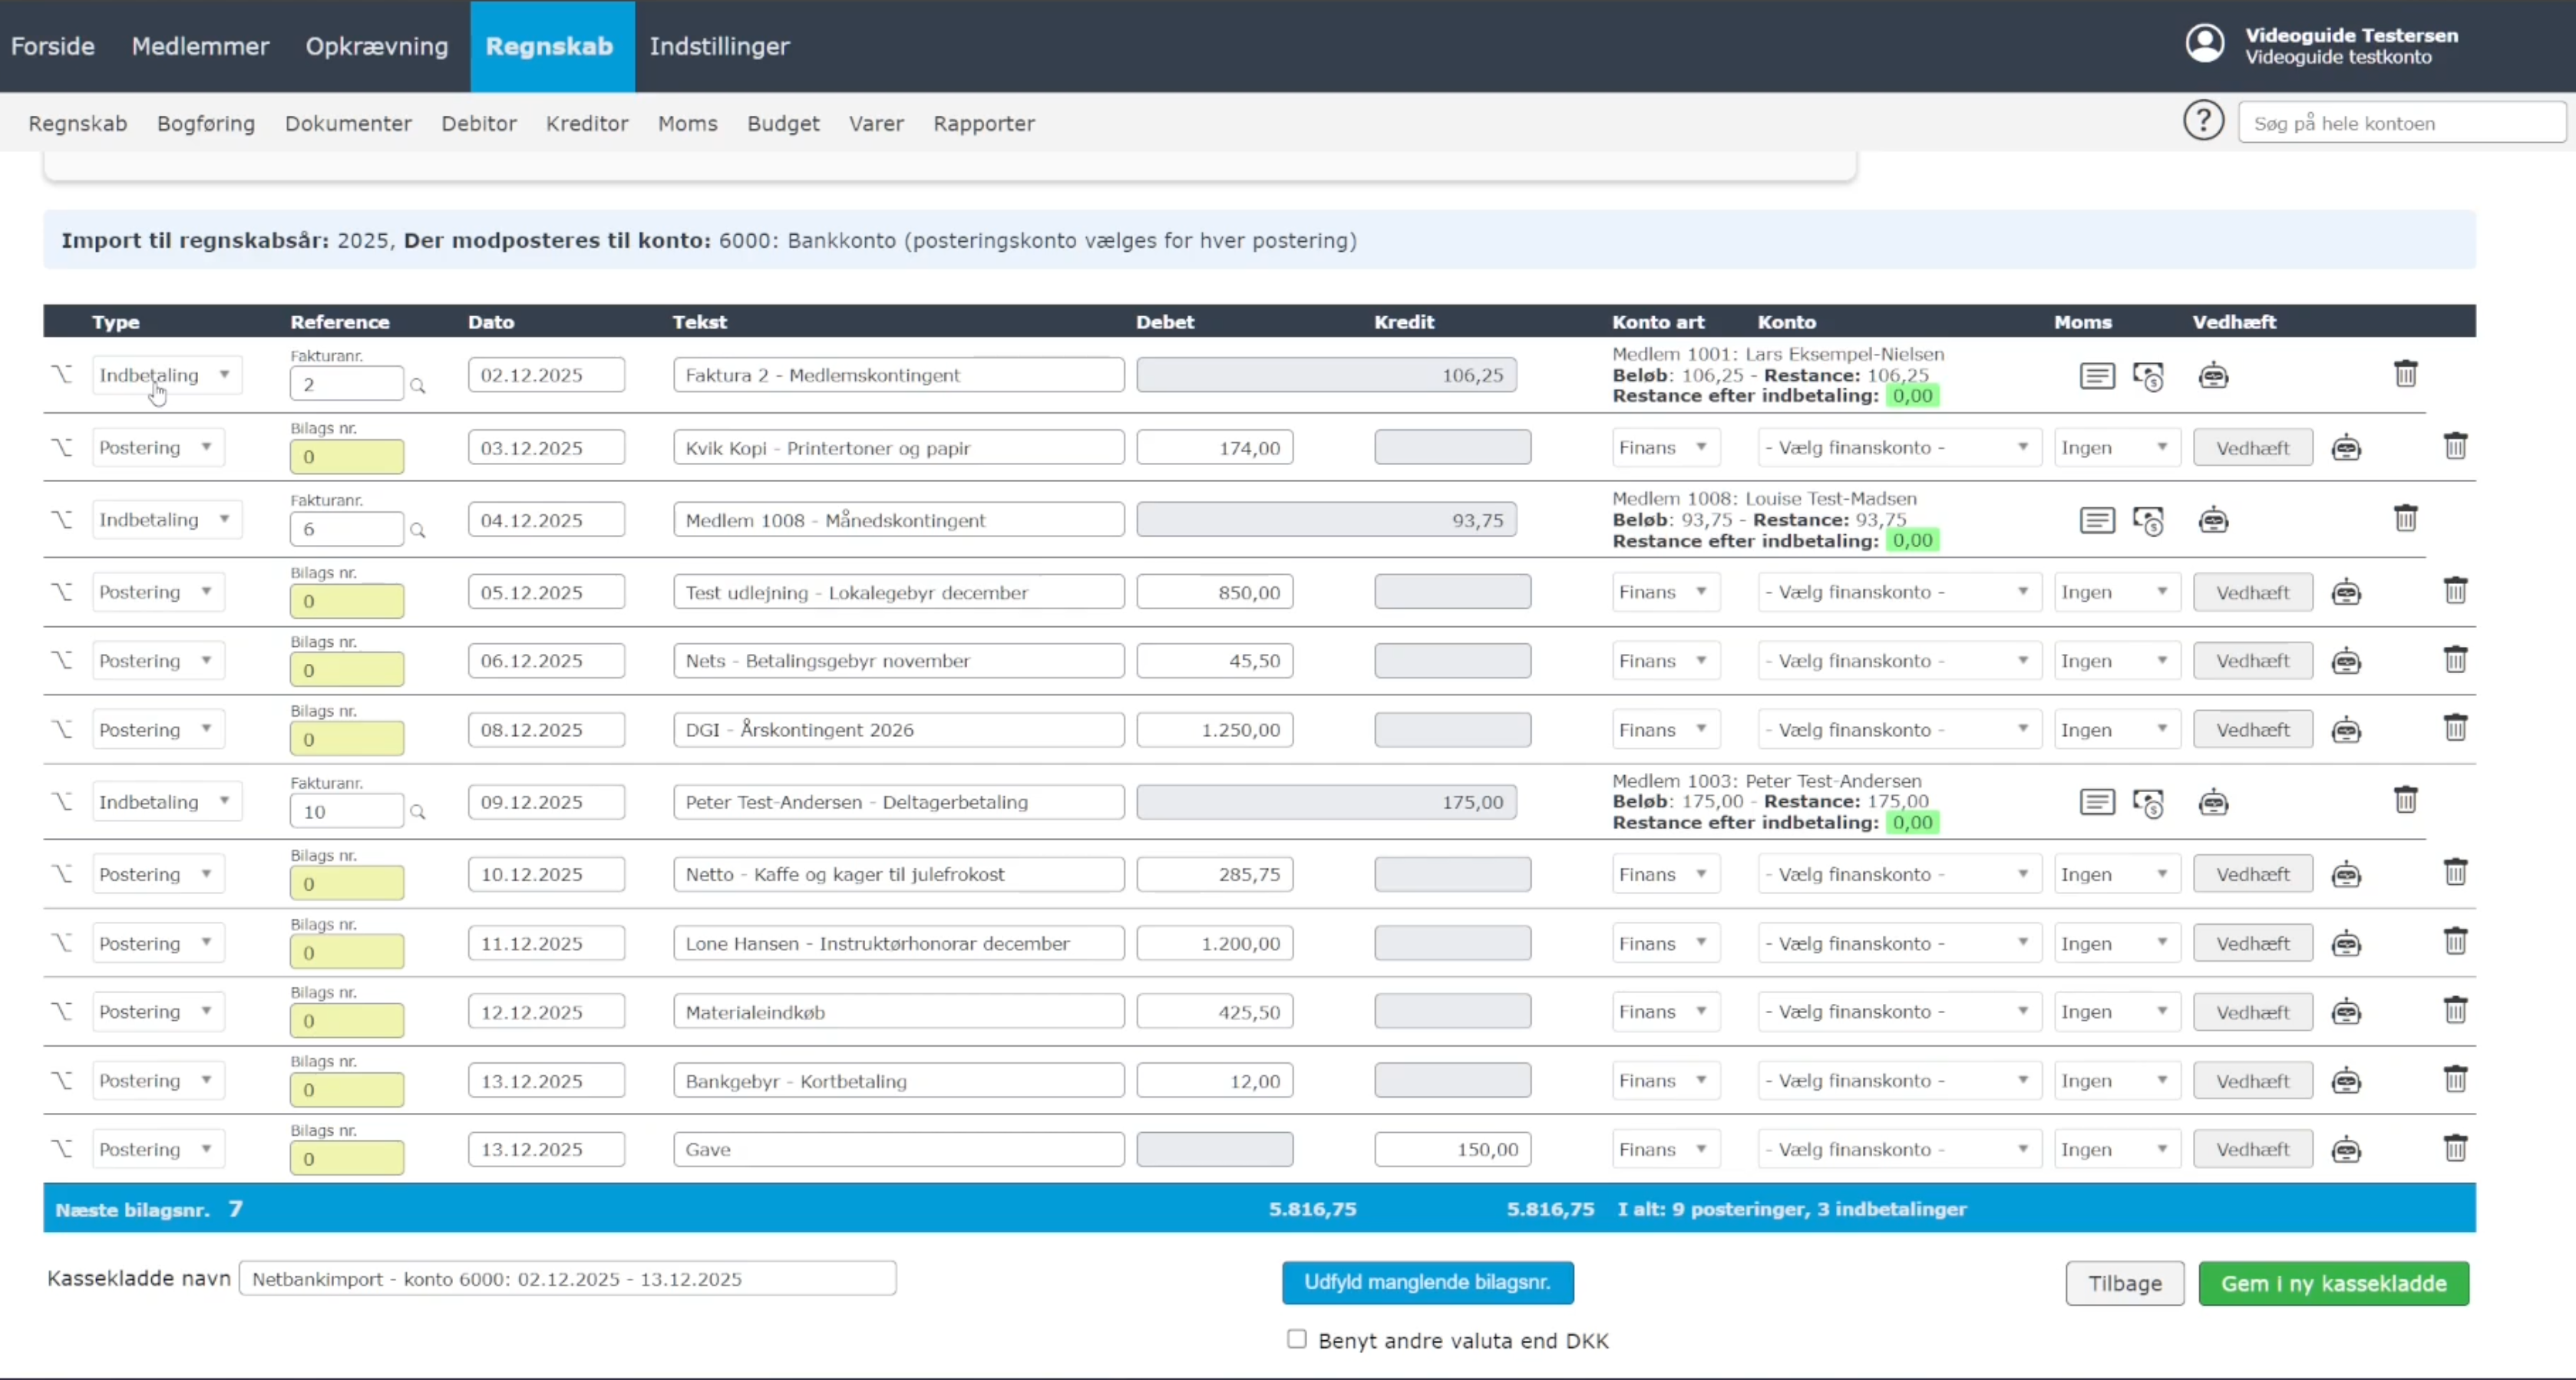Delete the Kvik Kopi posting row
Viewport: 2576px width, 1380px height.
point(2455,446)
